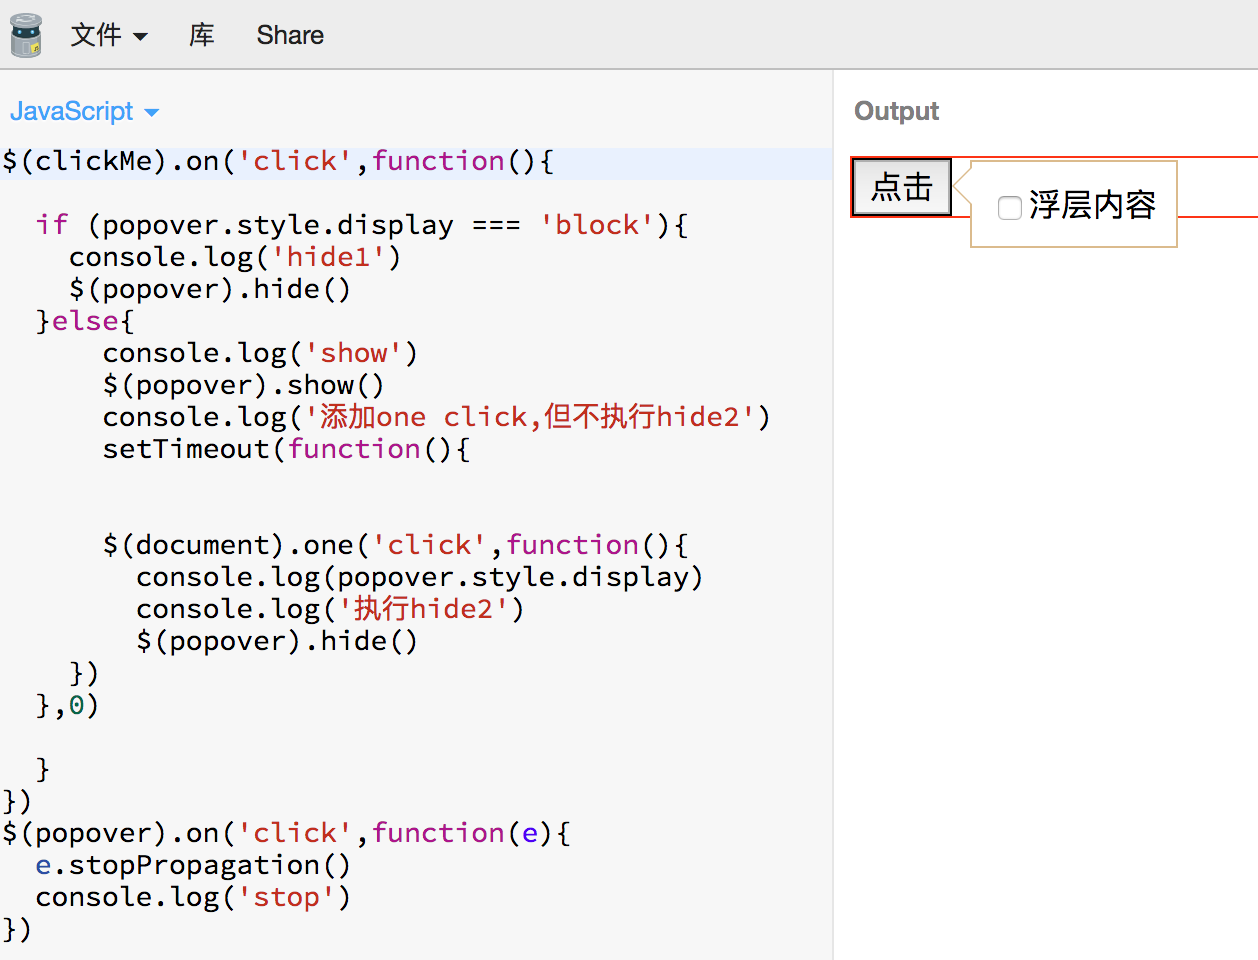The image size is (1258, 960).
Task: Click the $(popover).show() code line
Action: pos(242,385)
